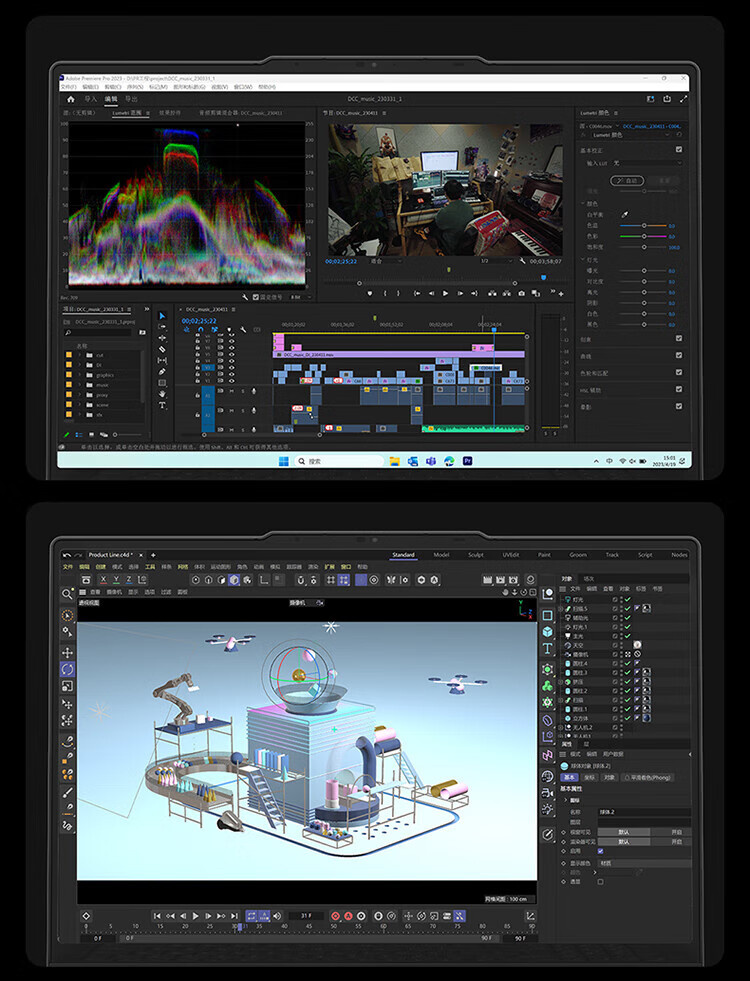750x981 pixels.
Task: Select the Razor tool in Premiere's toolbar
Action: (x=162, y=349)
